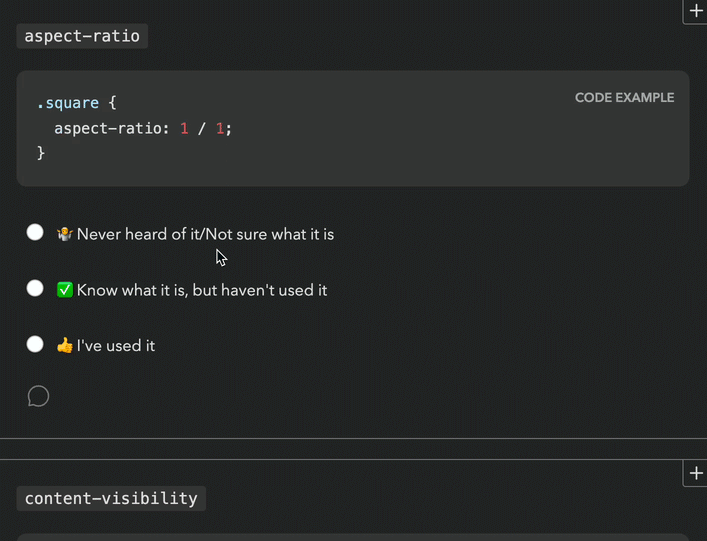Select the 'Know what it is' radio button
The height and width of the screenshot is (541, 707).
(35, 289)
